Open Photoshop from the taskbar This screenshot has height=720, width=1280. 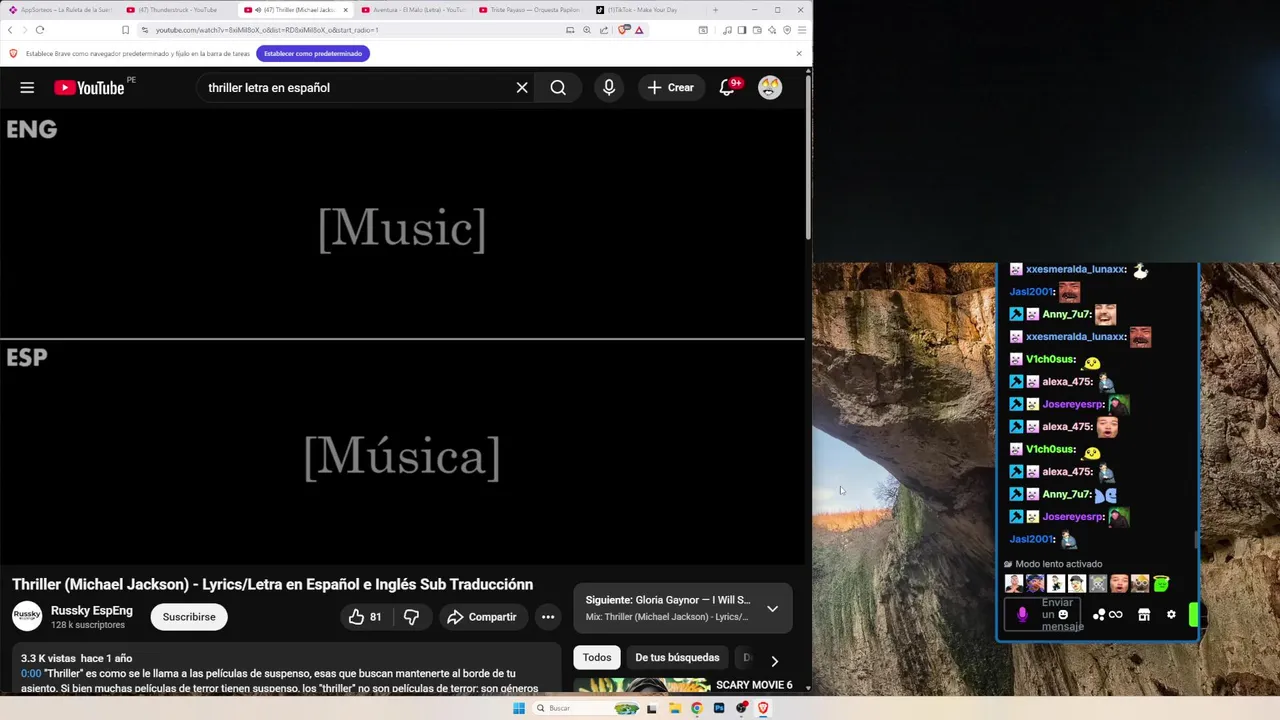[719, 708]
